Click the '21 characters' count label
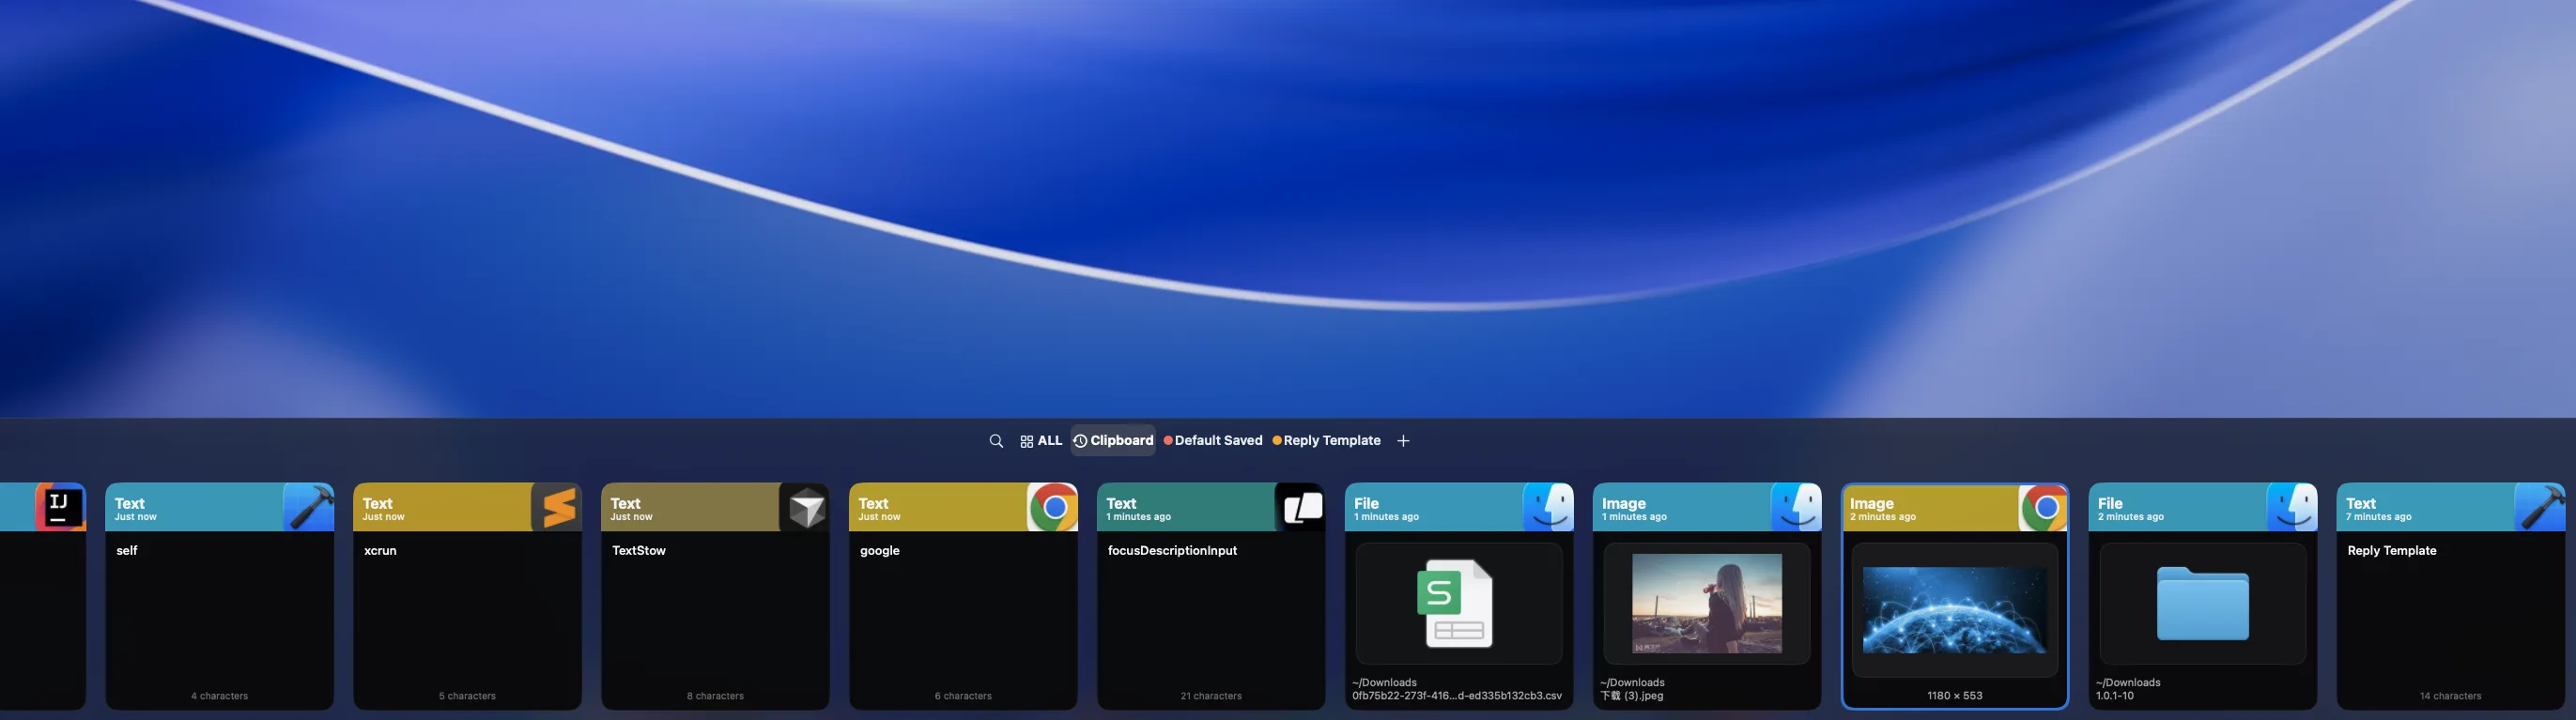 (1211, 696)
